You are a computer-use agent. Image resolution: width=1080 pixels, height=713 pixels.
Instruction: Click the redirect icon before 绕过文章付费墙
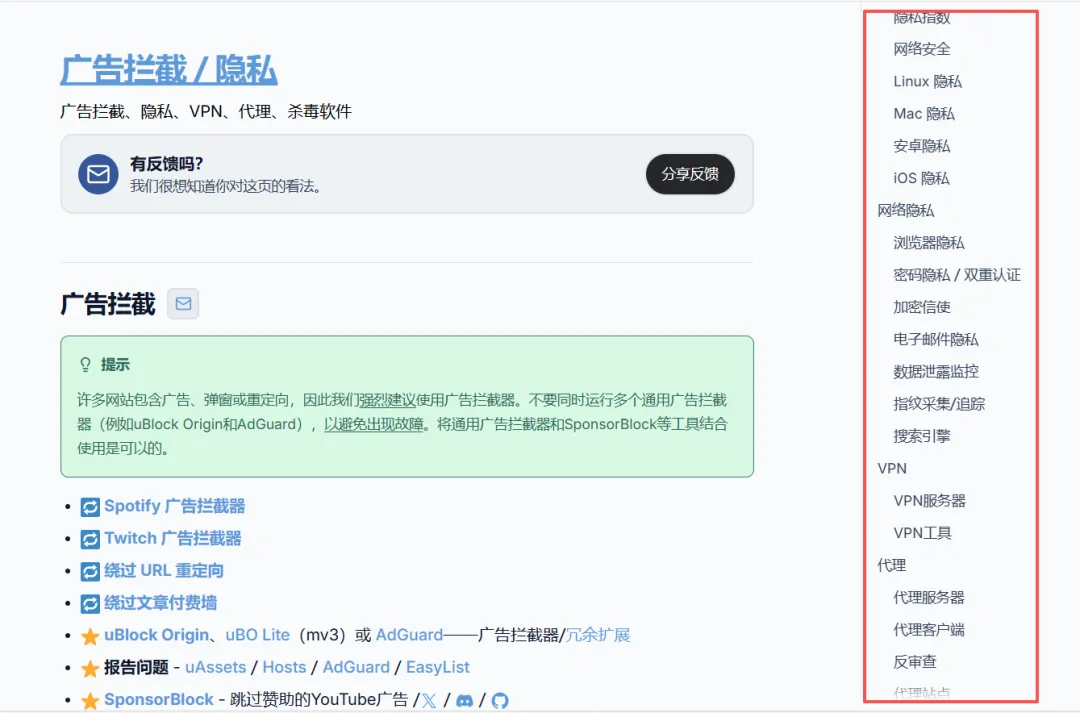coord(90,604)
